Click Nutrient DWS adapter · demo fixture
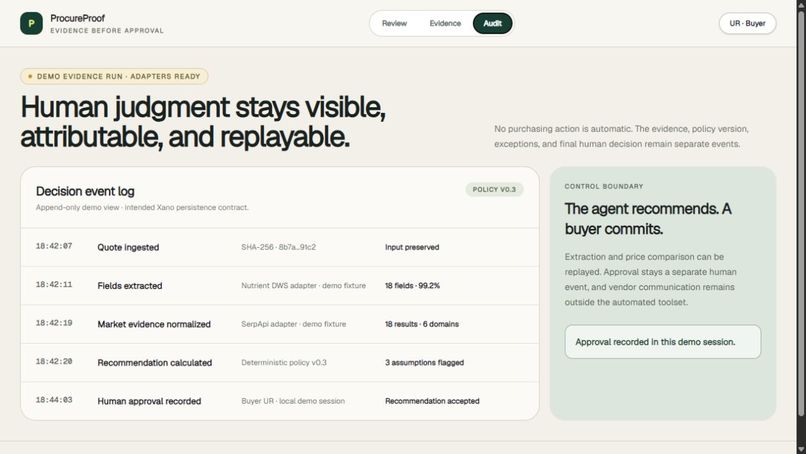Image resolution: width=806 pixels, height=454 pixels. point(303,286)
